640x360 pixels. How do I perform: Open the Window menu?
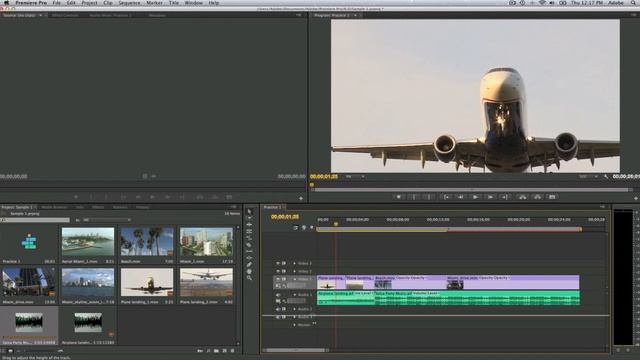(193, 3)
